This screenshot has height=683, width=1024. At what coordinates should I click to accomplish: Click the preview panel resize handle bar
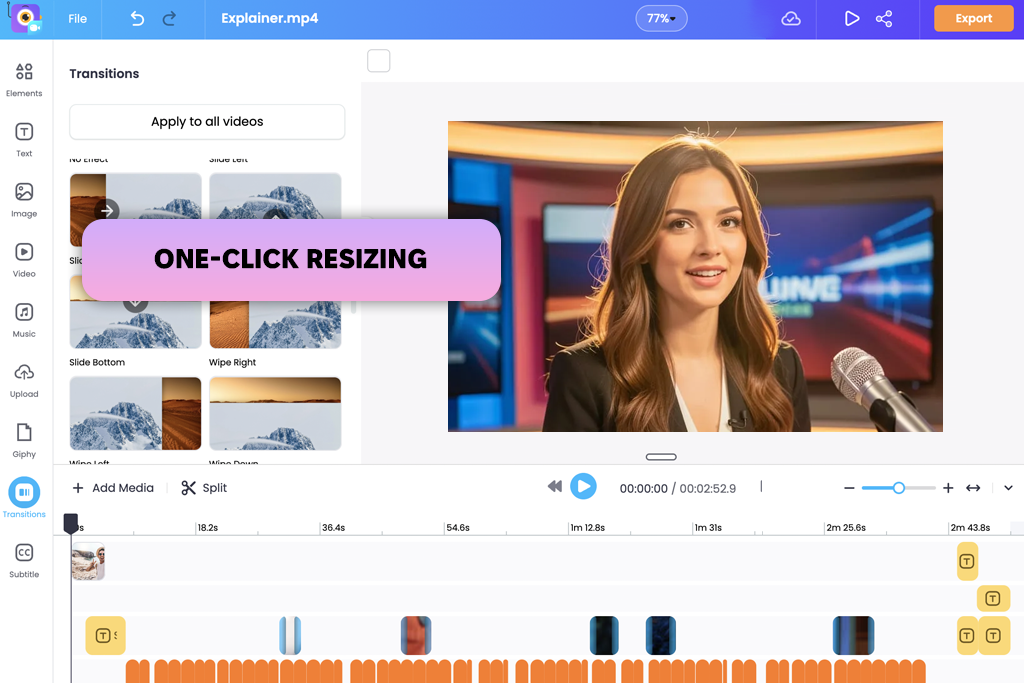pyautogui.click(x=661, y=457)
